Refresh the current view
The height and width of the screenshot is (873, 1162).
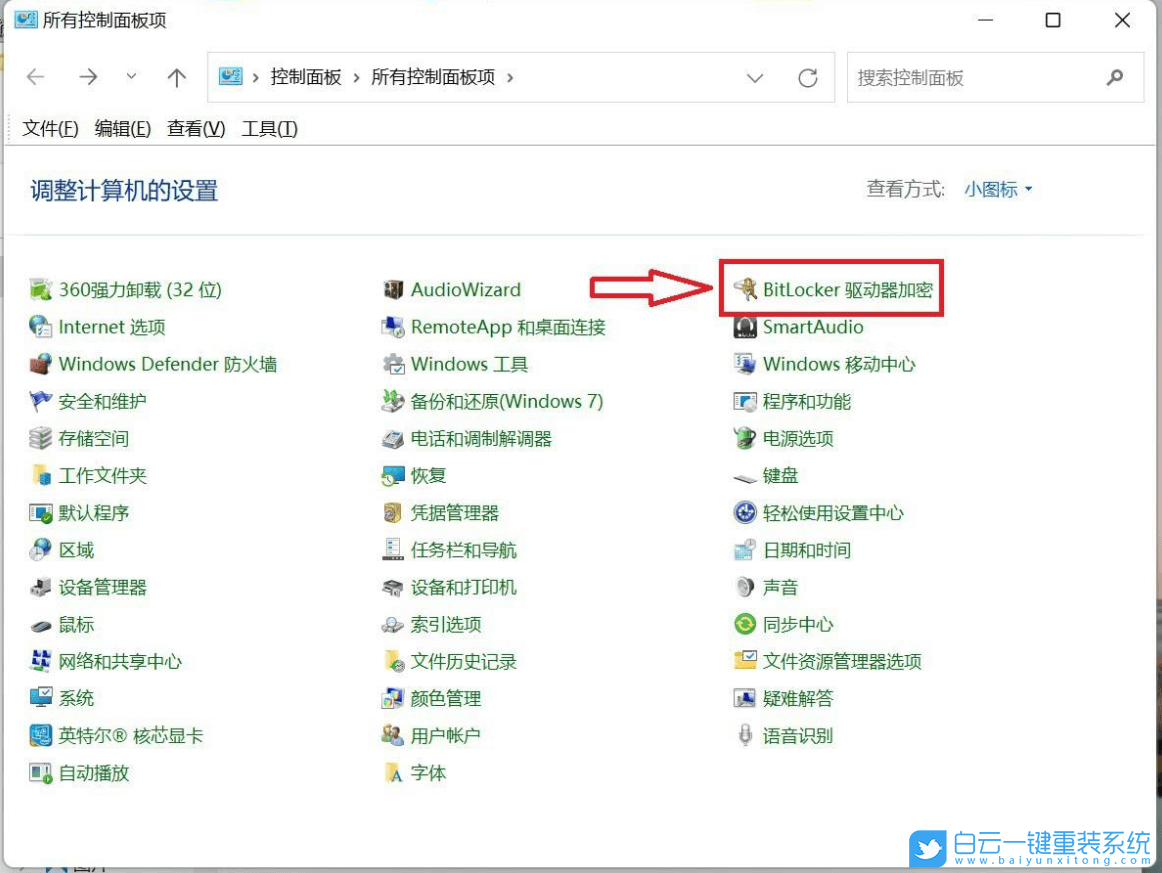click(808, 77)
